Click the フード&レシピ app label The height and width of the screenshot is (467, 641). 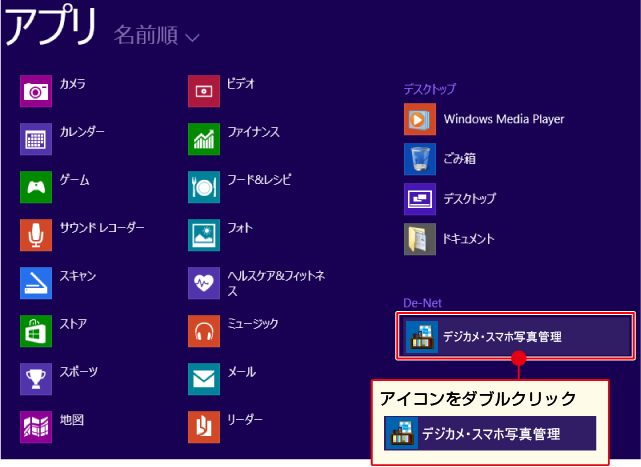259,180
